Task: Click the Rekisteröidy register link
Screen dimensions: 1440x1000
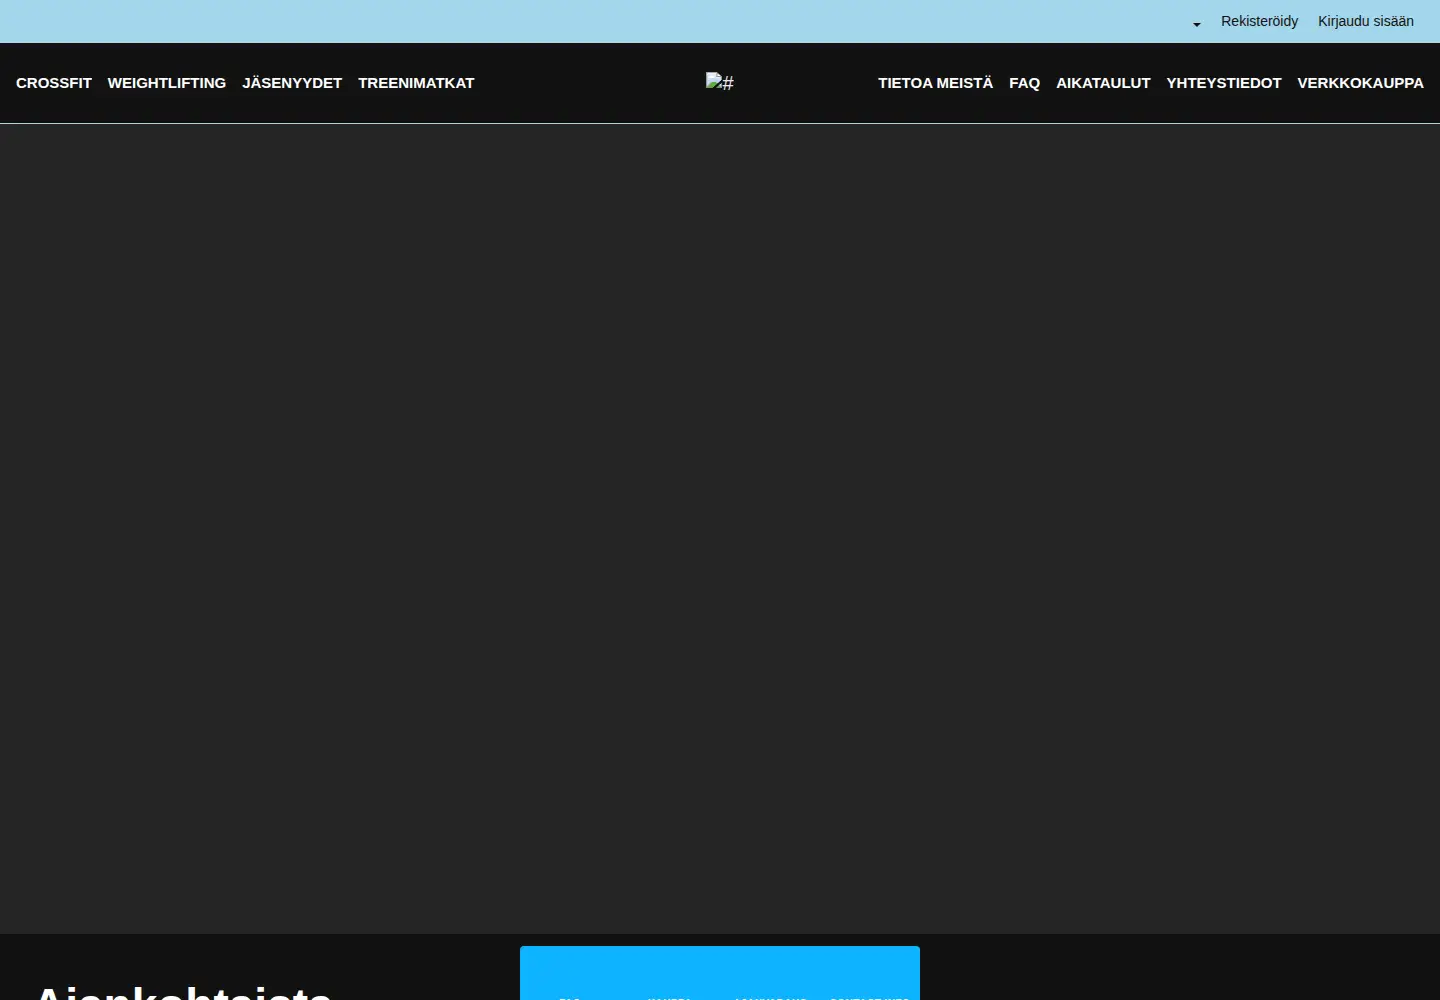Action: coord(1259,21)
